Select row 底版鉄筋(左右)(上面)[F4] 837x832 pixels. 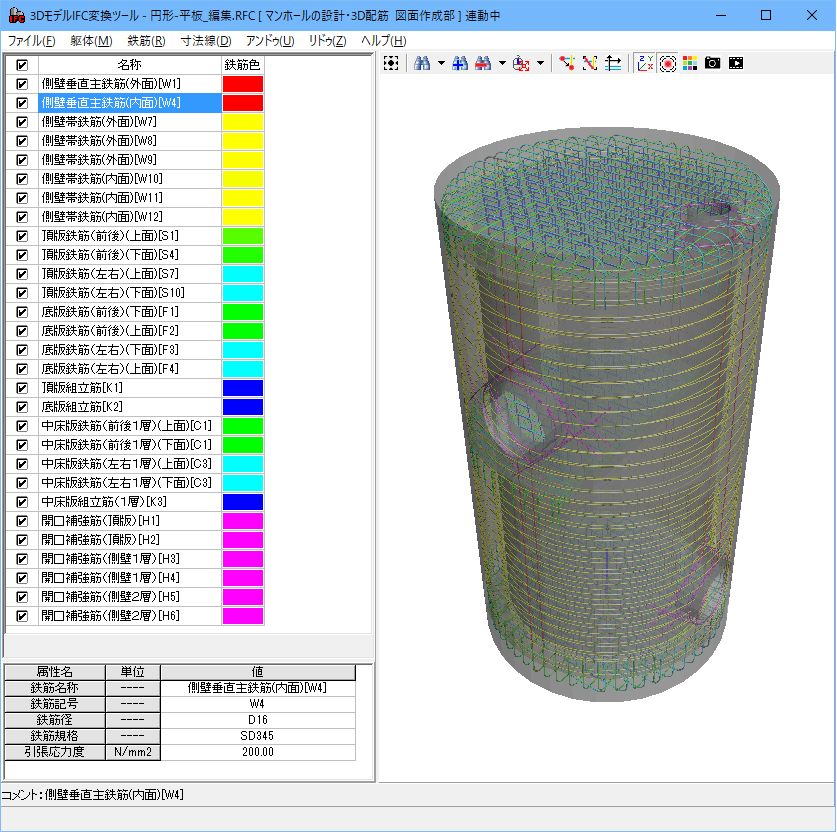(130, 369)
